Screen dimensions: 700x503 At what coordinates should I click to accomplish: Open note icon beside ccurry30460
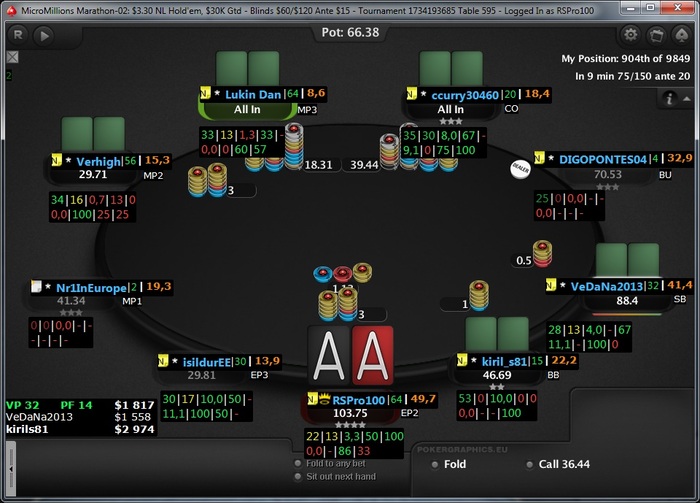tap(411, 94)
